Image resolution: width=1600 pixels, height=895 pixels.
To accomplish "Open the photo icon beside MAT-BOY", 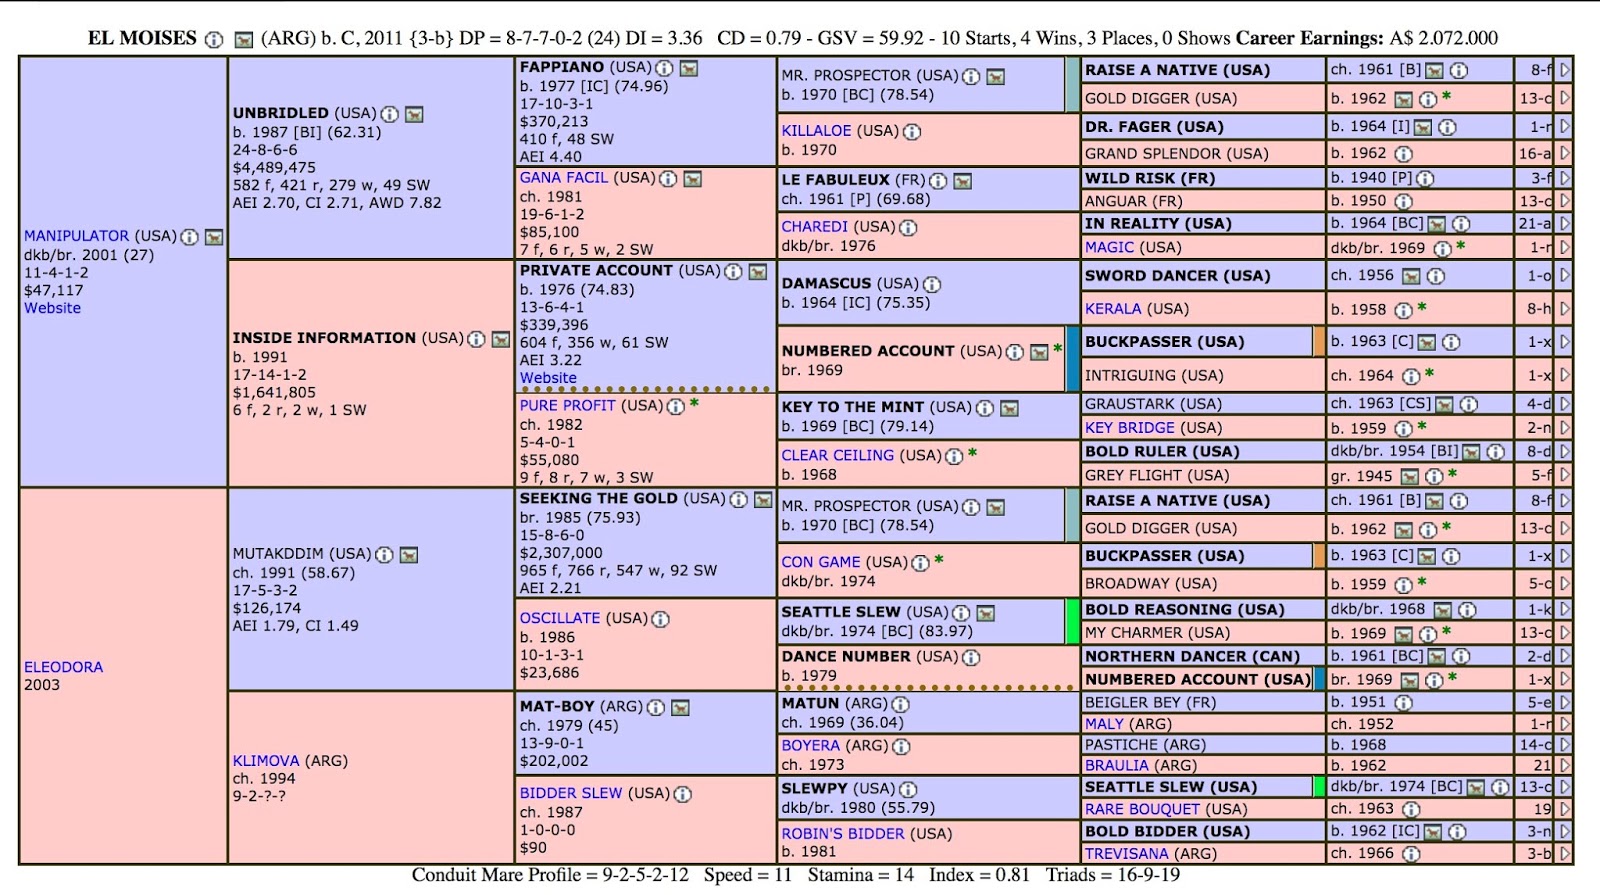I will tap(680, 707).
